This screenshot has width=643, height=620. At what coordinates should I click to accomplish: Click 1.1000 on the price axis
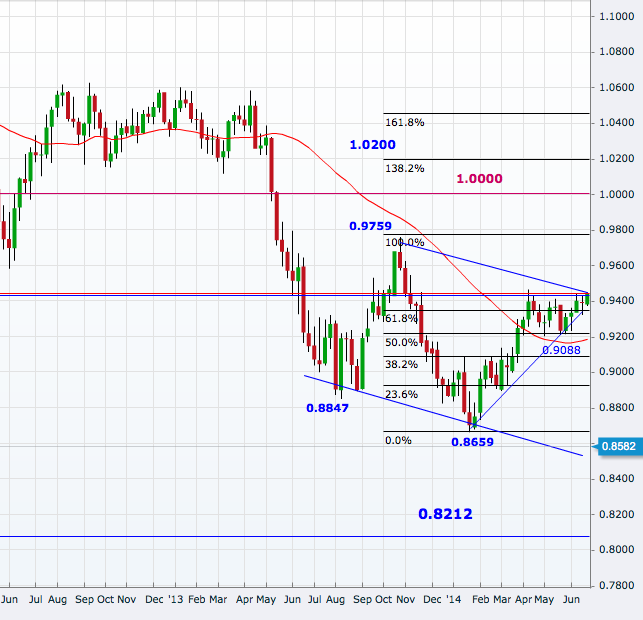[x=617, y=16]
